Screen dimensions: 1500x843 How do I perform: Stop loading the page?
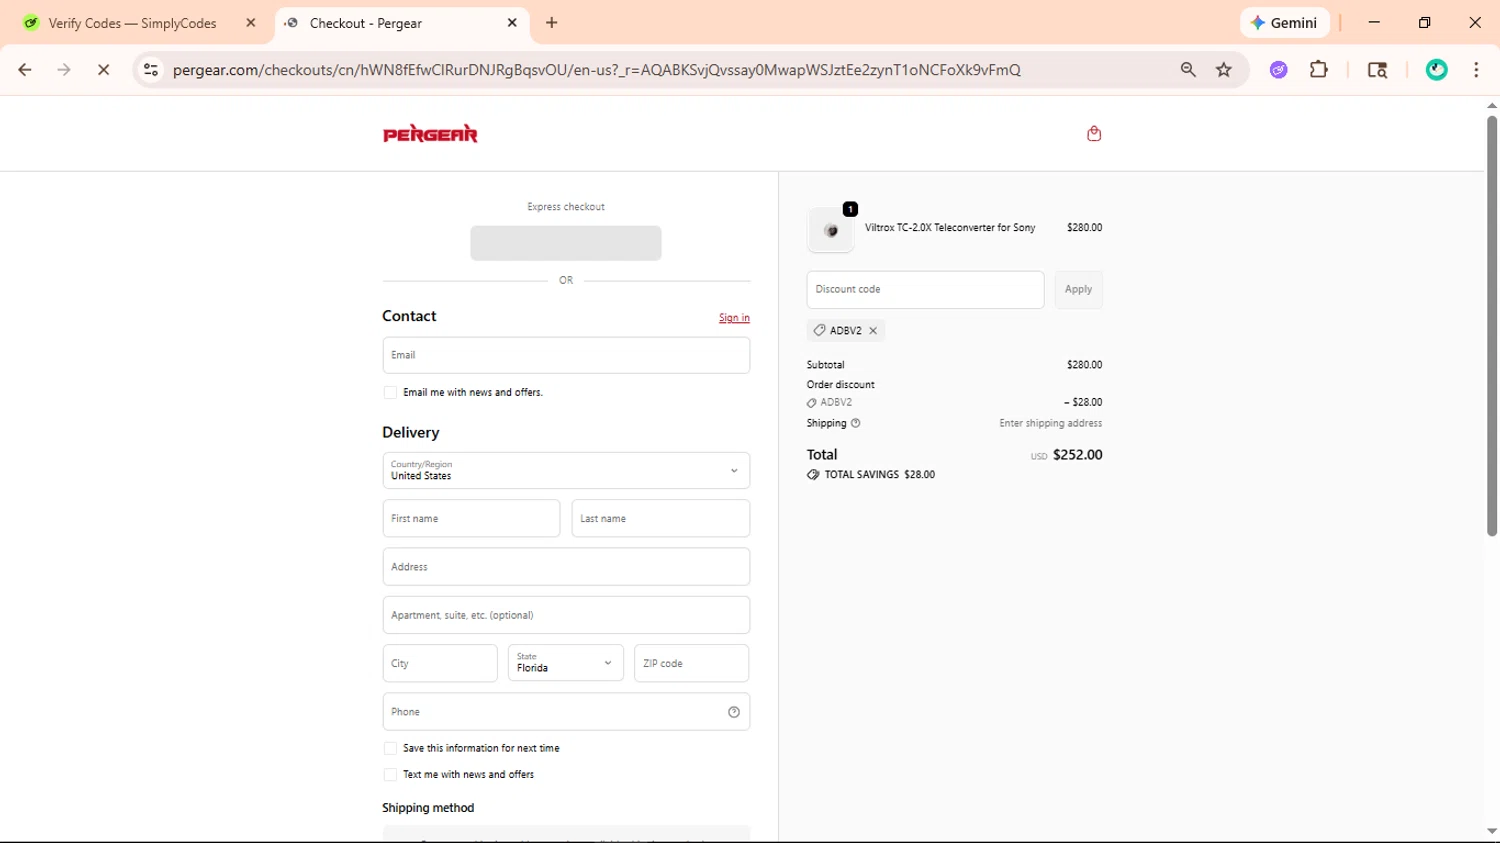[x=103, y=70]
